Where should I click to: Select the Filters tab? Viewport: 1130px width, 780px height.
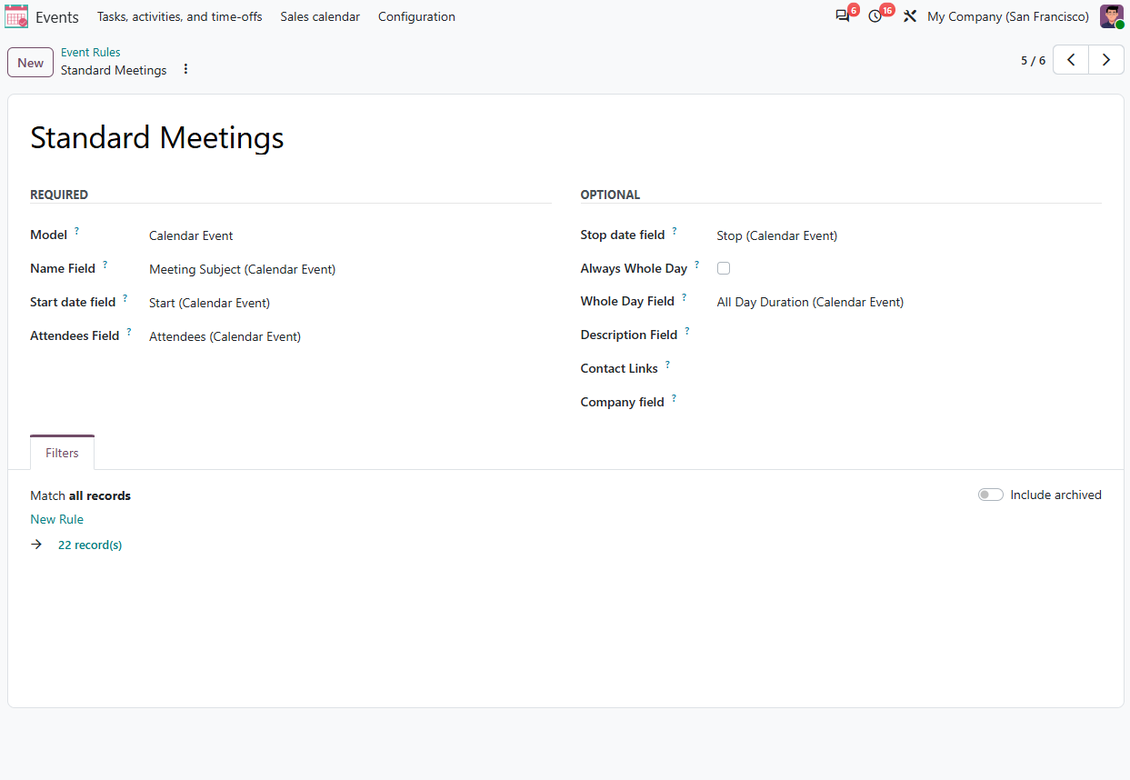click(62, 453)
